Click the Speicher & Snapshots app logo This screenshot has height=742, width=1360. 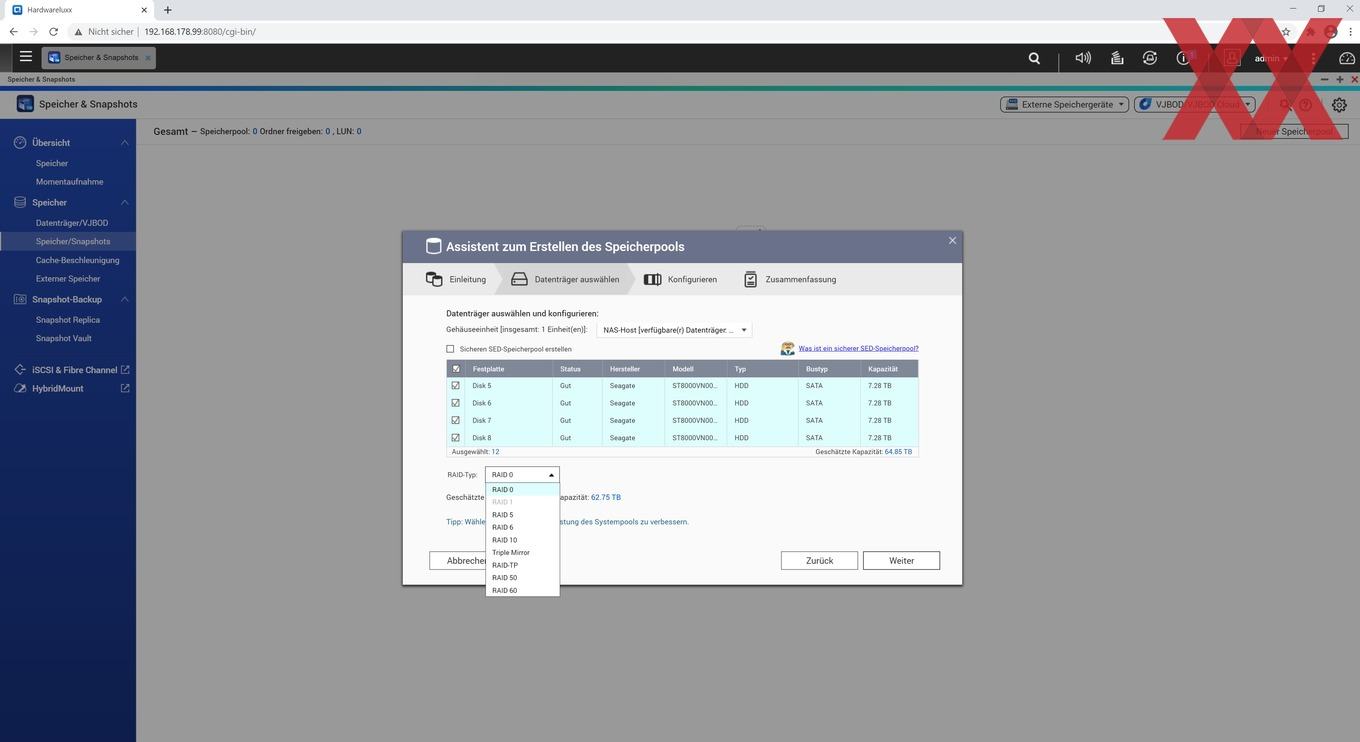pyautogui.click(x=25, y=104)
